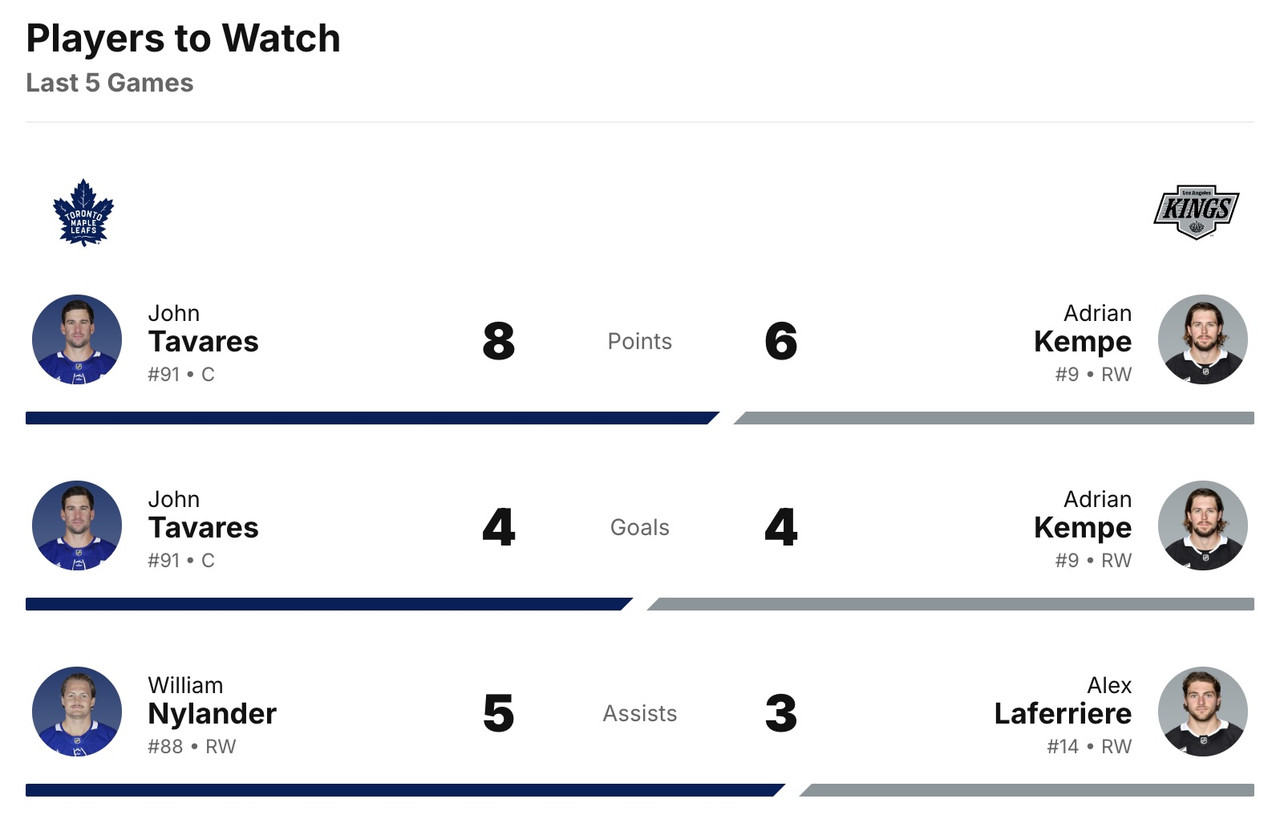
Task: Click the navy Points comparison bar
Action: pos(370,418)
